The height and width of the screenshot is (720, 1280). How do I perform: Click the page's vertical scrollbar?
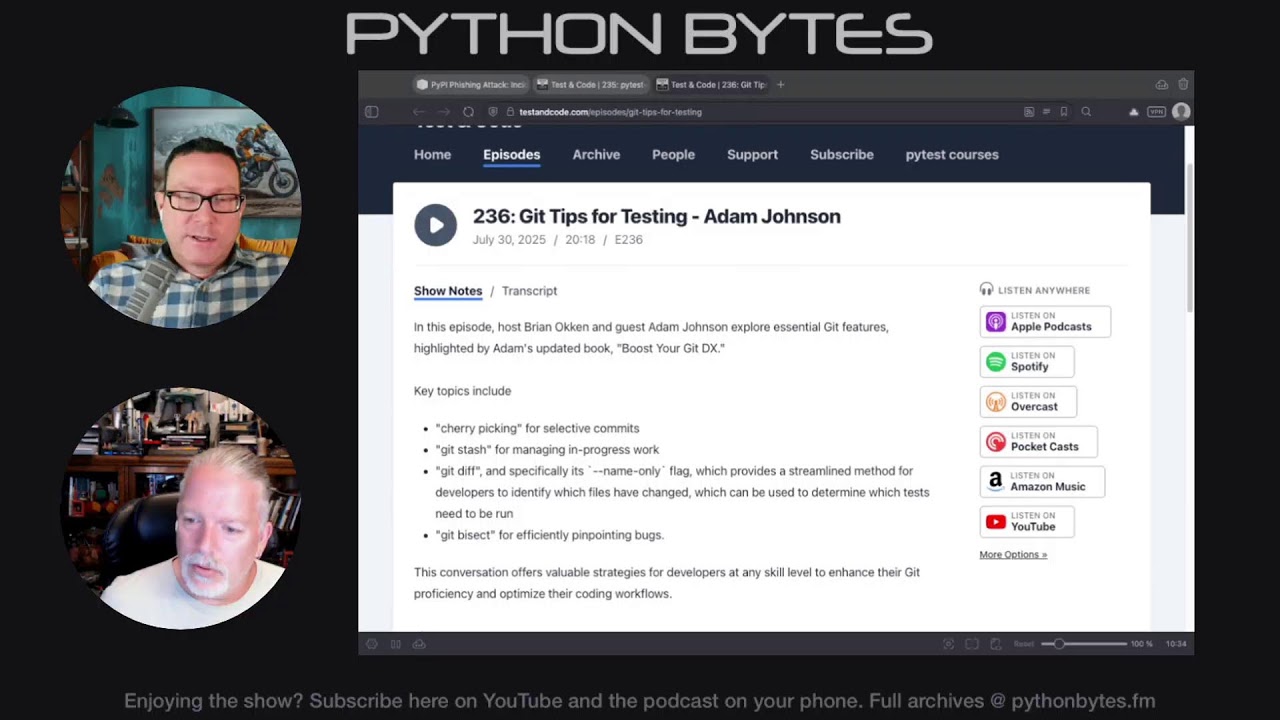click(x=1189, y=240)
